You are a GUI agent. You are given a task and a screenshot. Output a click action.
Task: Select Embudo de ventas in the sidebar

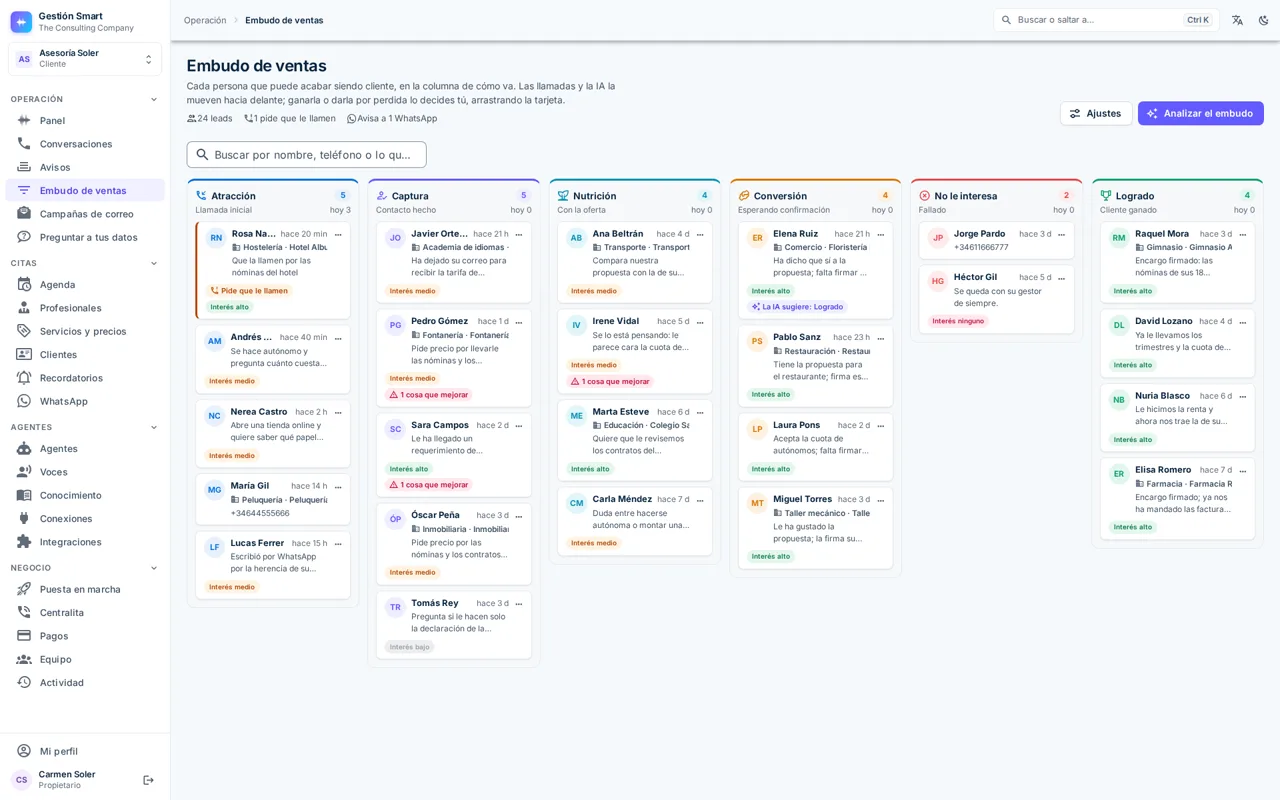pos(85,190)
